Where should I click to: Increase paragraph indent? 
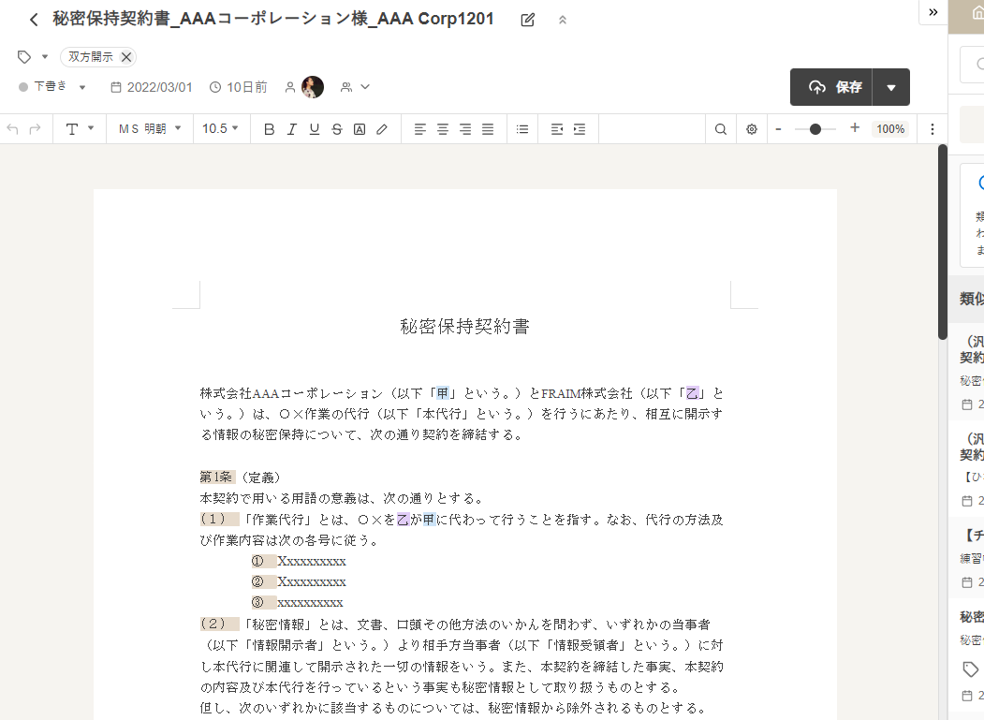pyautogui.click(x=579, y=129)
